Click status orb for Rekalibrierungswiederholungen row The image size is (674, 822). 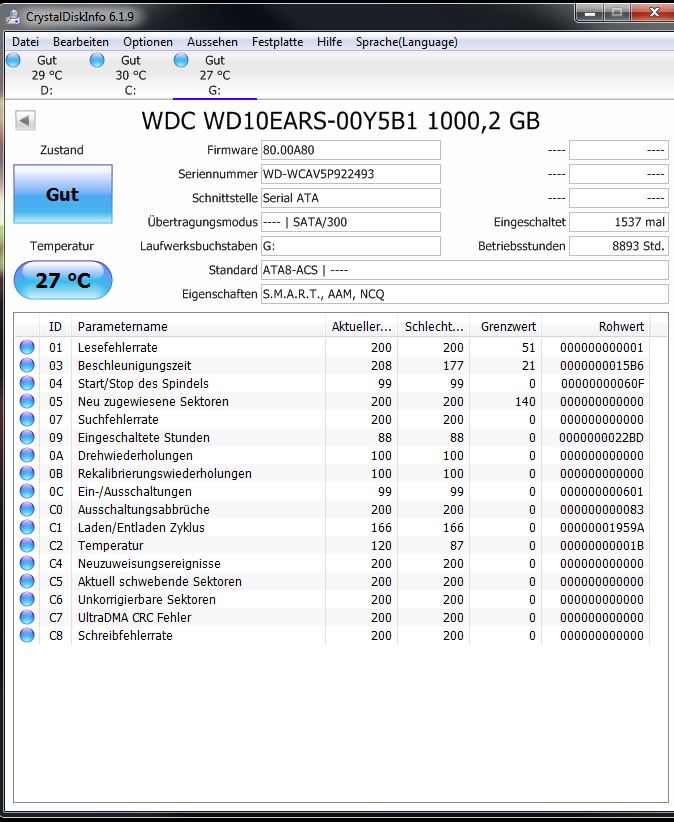[27, 473]
